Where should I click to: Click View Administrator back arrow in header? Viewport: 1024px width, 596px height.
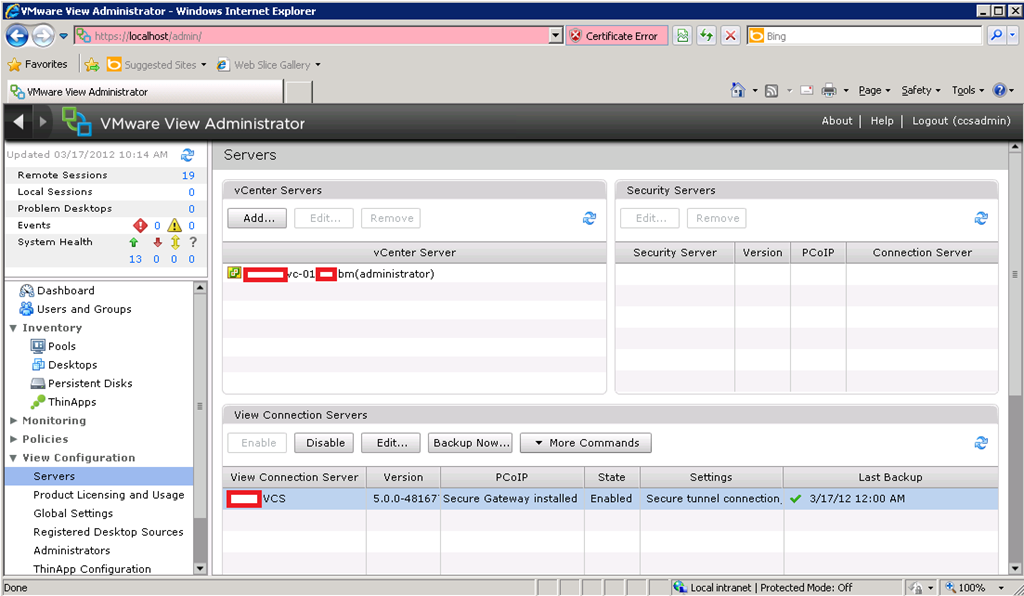(18, 121)
